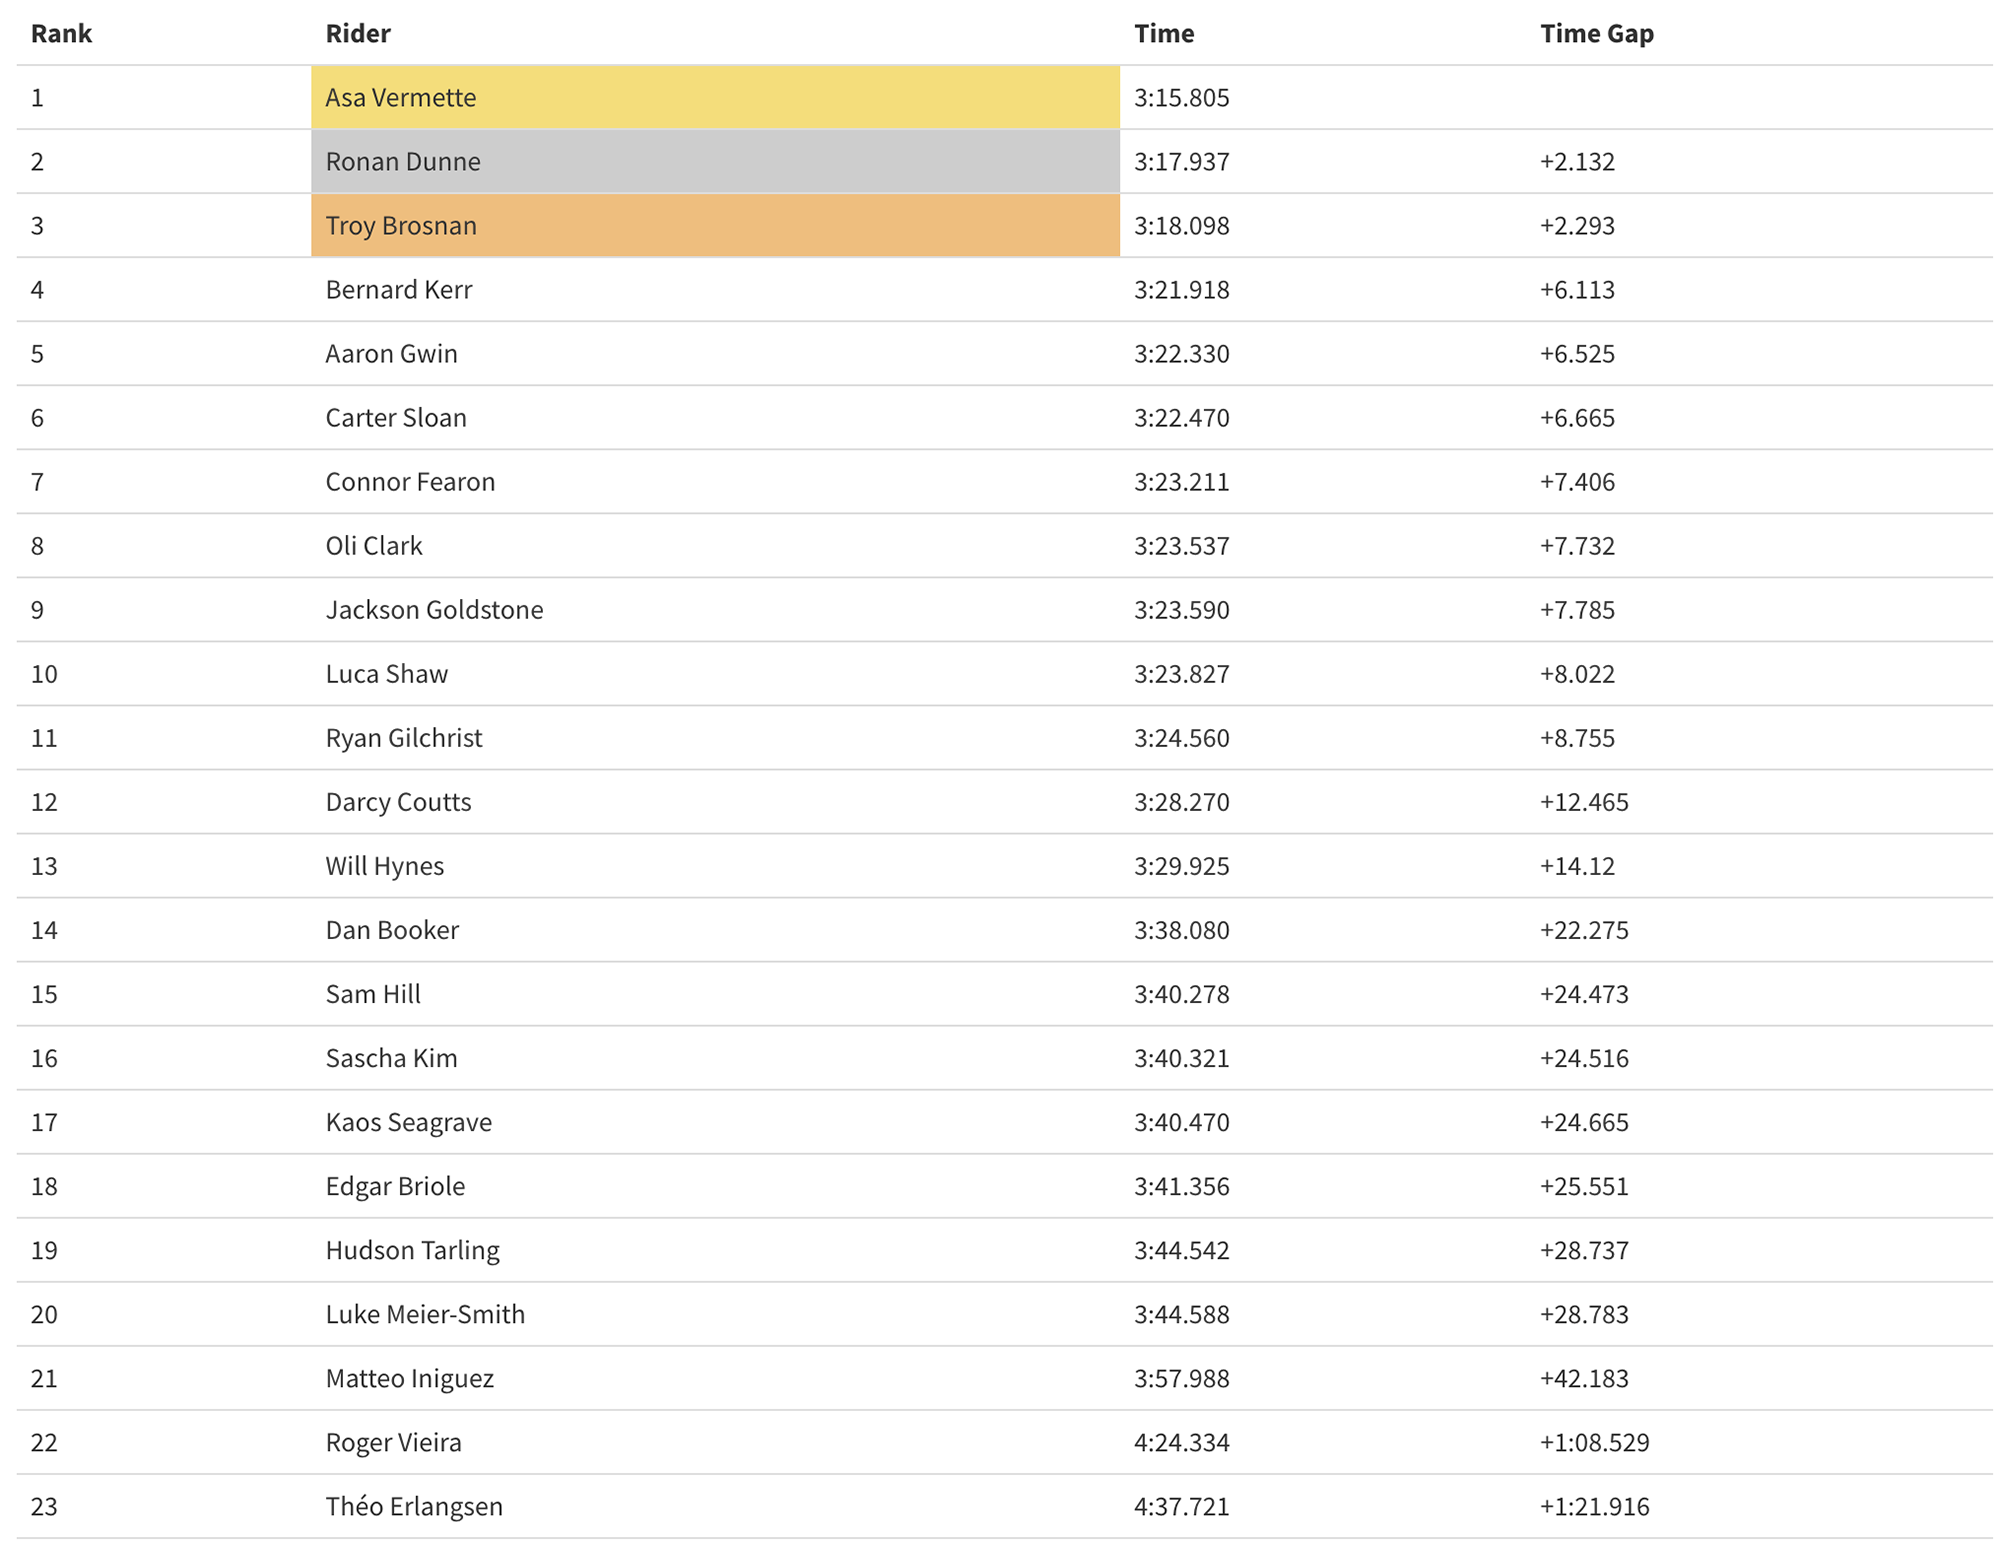Screen dimensions: 2000x1541
Task: Click Darcy Coutts' time gap +12.465
Action: coord(1584,802)
